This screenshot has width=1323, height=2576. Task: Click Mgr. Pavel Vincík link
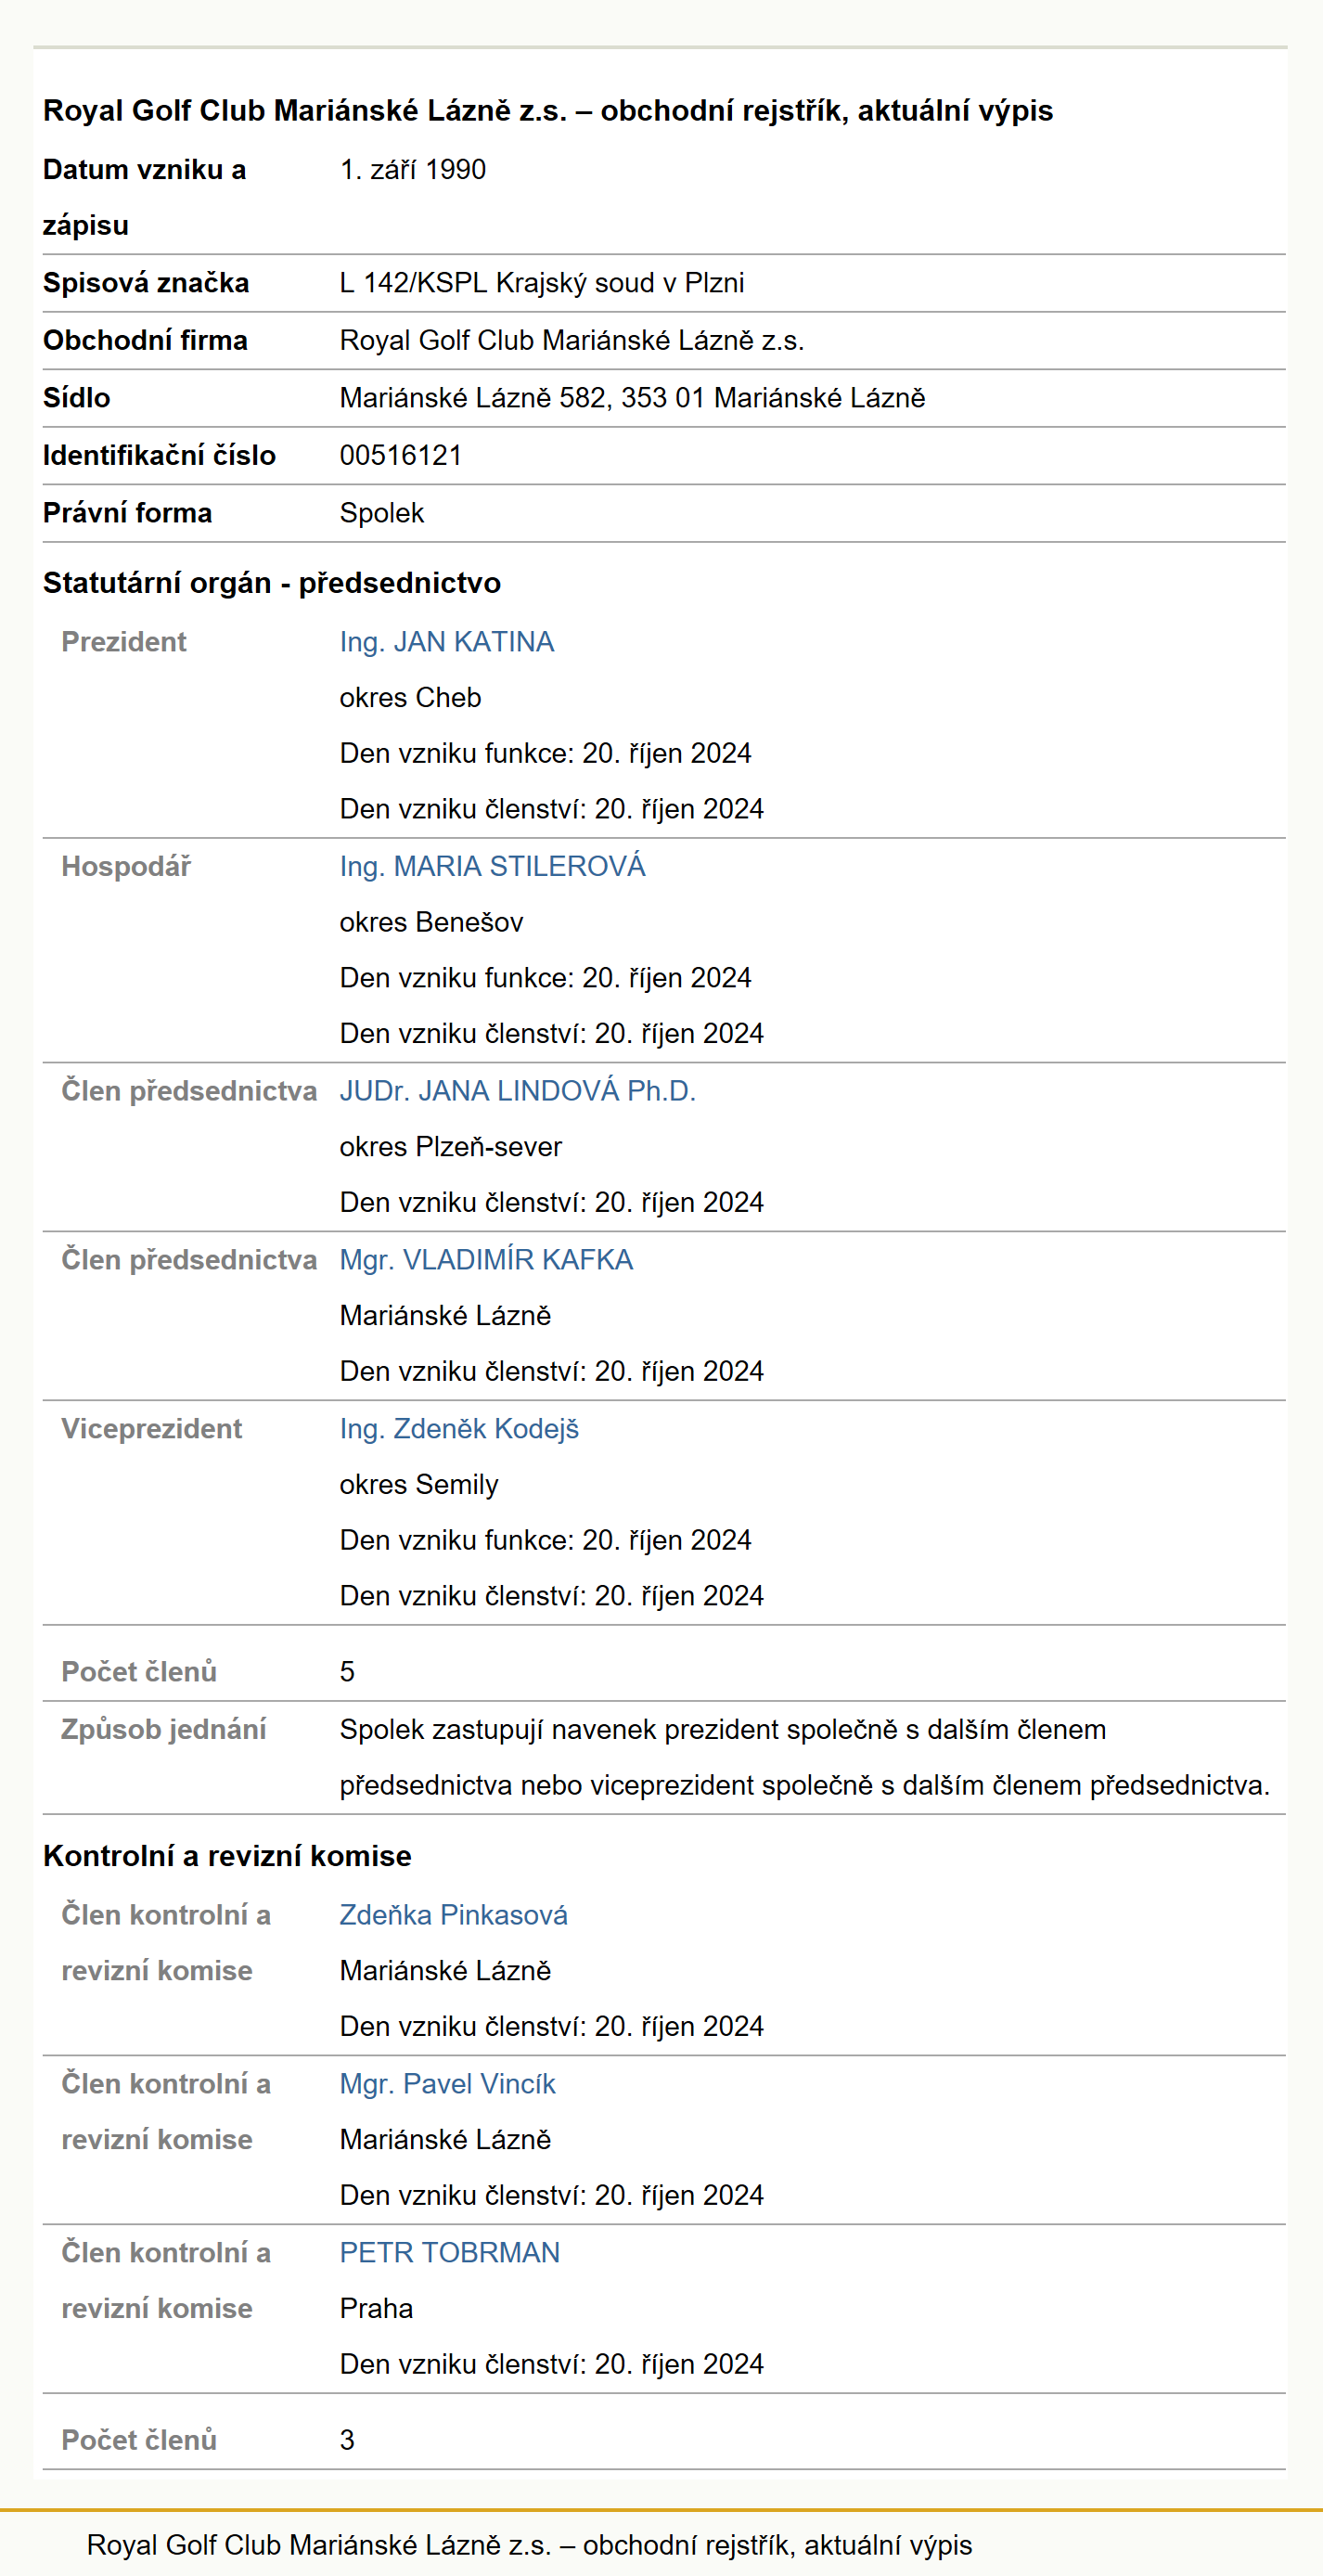coord(447,2084)
